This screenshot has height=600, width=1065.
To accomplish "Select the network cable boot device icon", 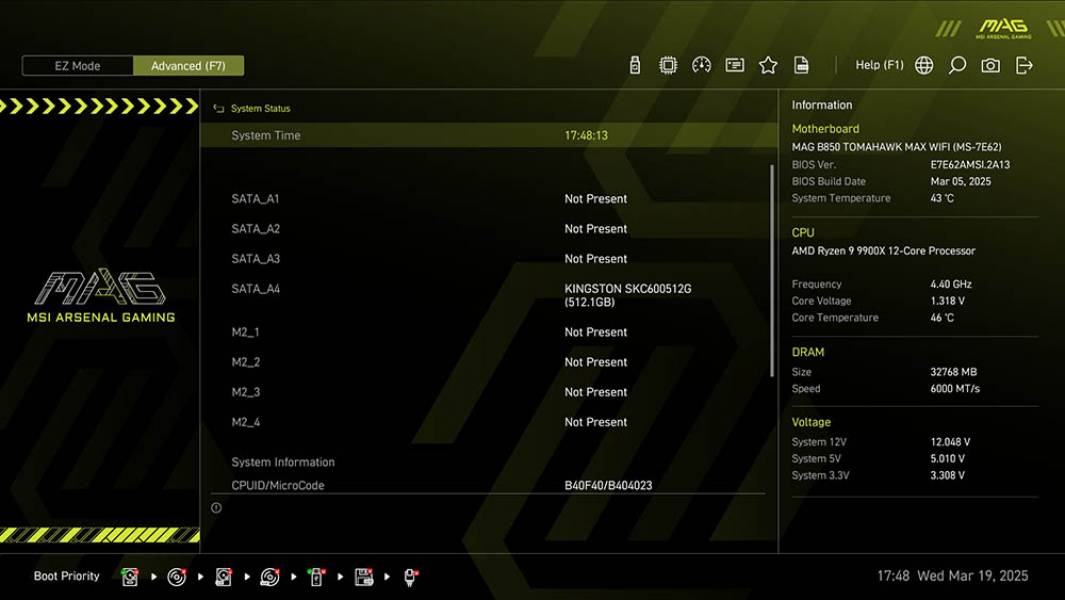I will (x=410, y=577).
